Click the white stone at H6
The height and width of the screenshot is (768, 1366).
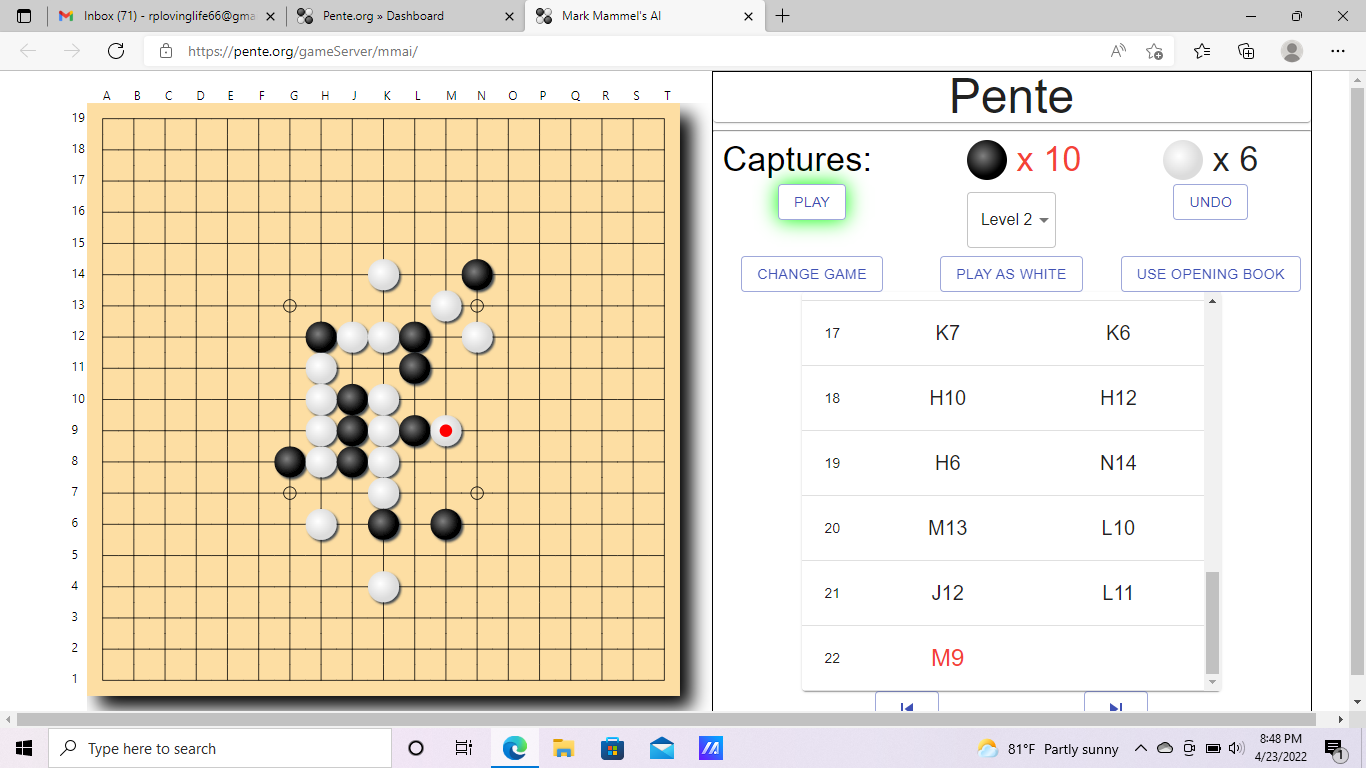pos(321,524)
